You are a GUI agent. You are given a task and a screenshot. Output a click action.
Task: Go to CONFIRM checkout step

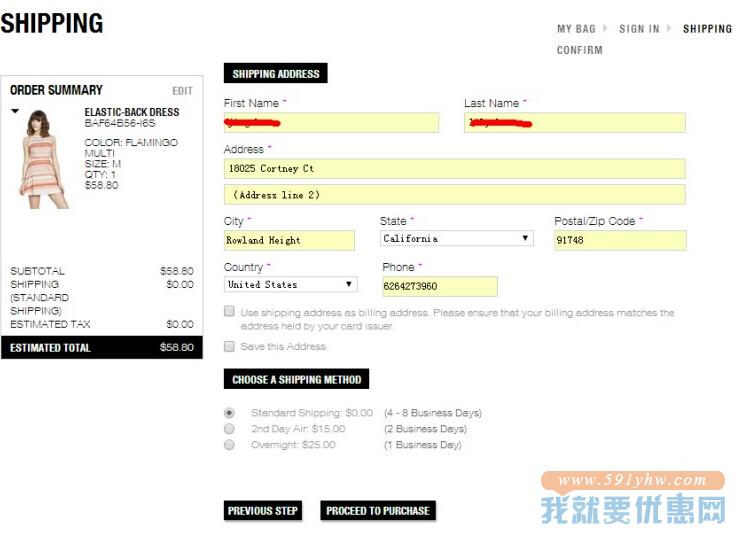tap(580, 50)
